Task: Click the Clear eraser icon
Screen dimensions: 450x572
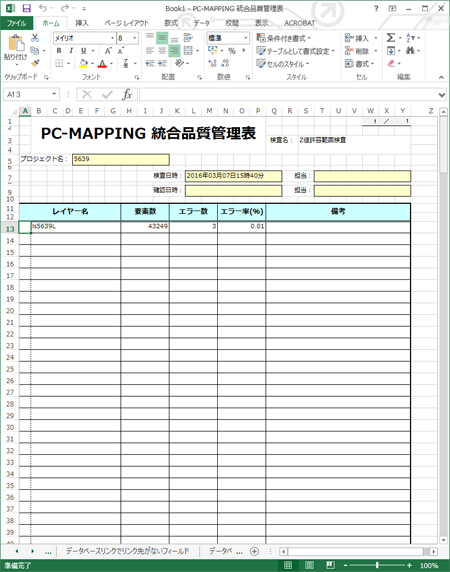Action: (391, 63)
